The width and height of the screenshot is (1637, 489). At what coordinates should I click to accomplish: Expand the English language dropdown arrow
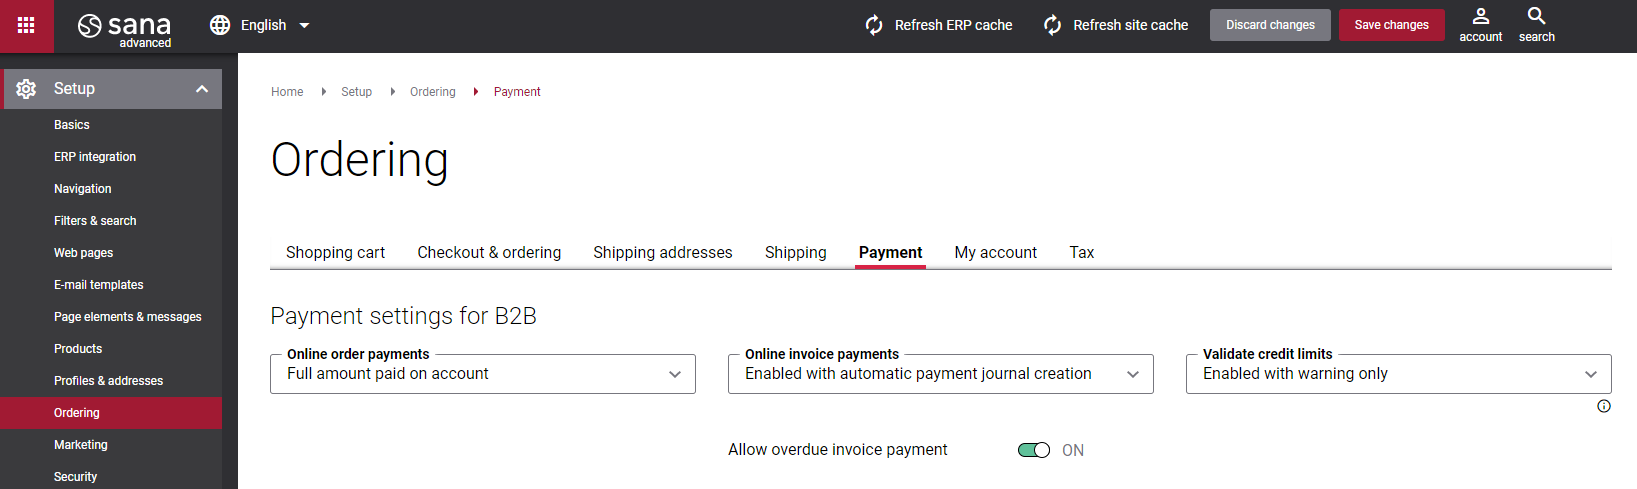[305, 25]
